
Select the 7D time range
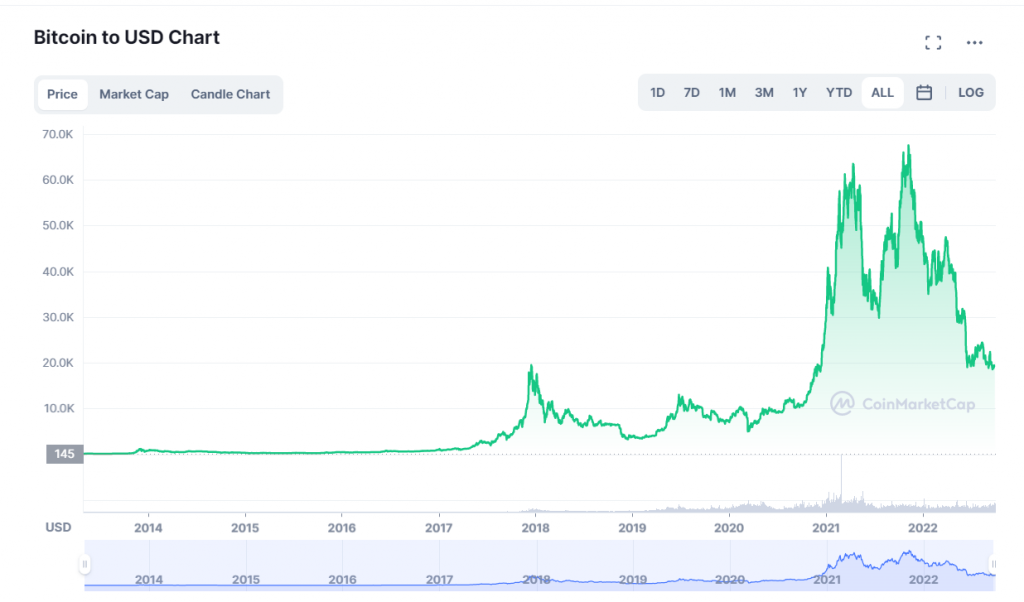(x=691, y=92)
